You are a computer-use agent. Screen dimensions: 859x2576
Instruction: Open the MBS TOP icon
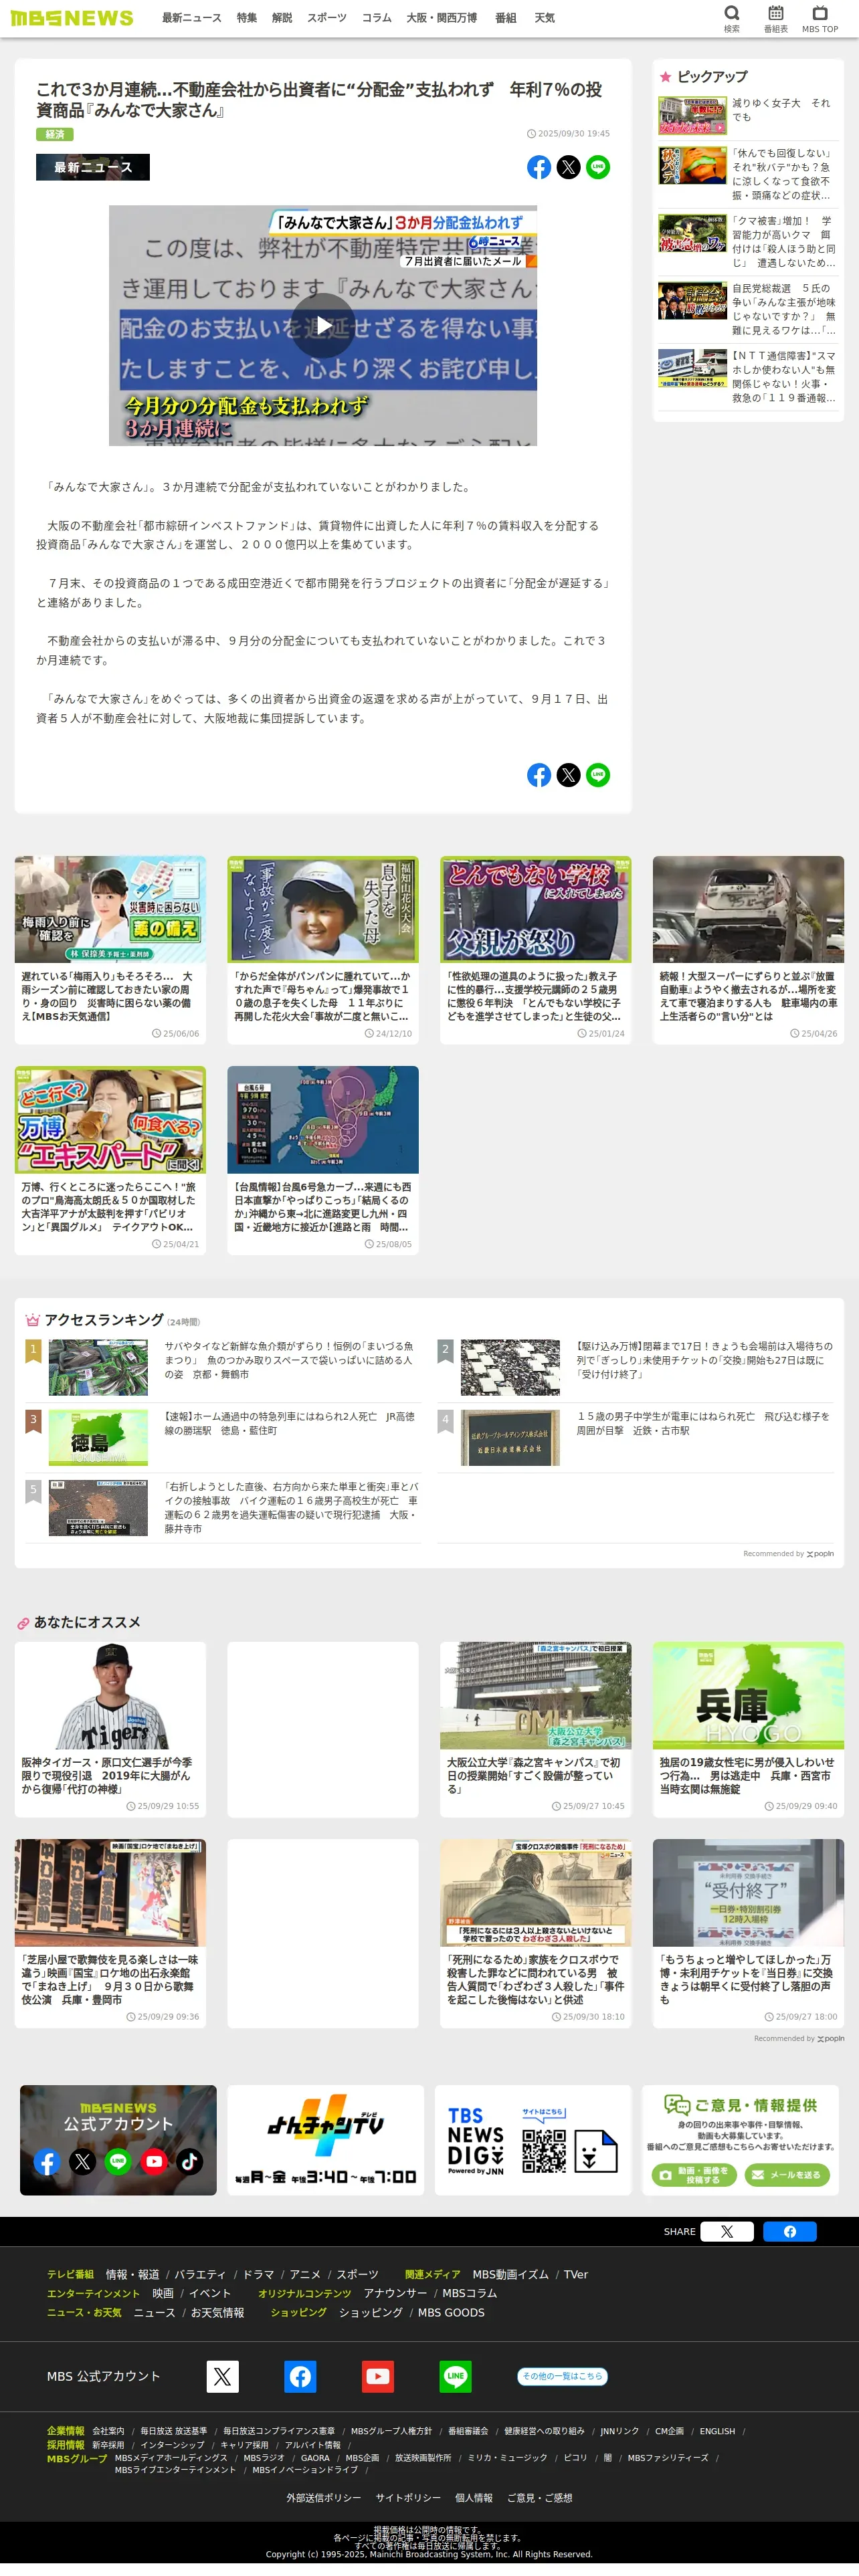pos(820,17)
